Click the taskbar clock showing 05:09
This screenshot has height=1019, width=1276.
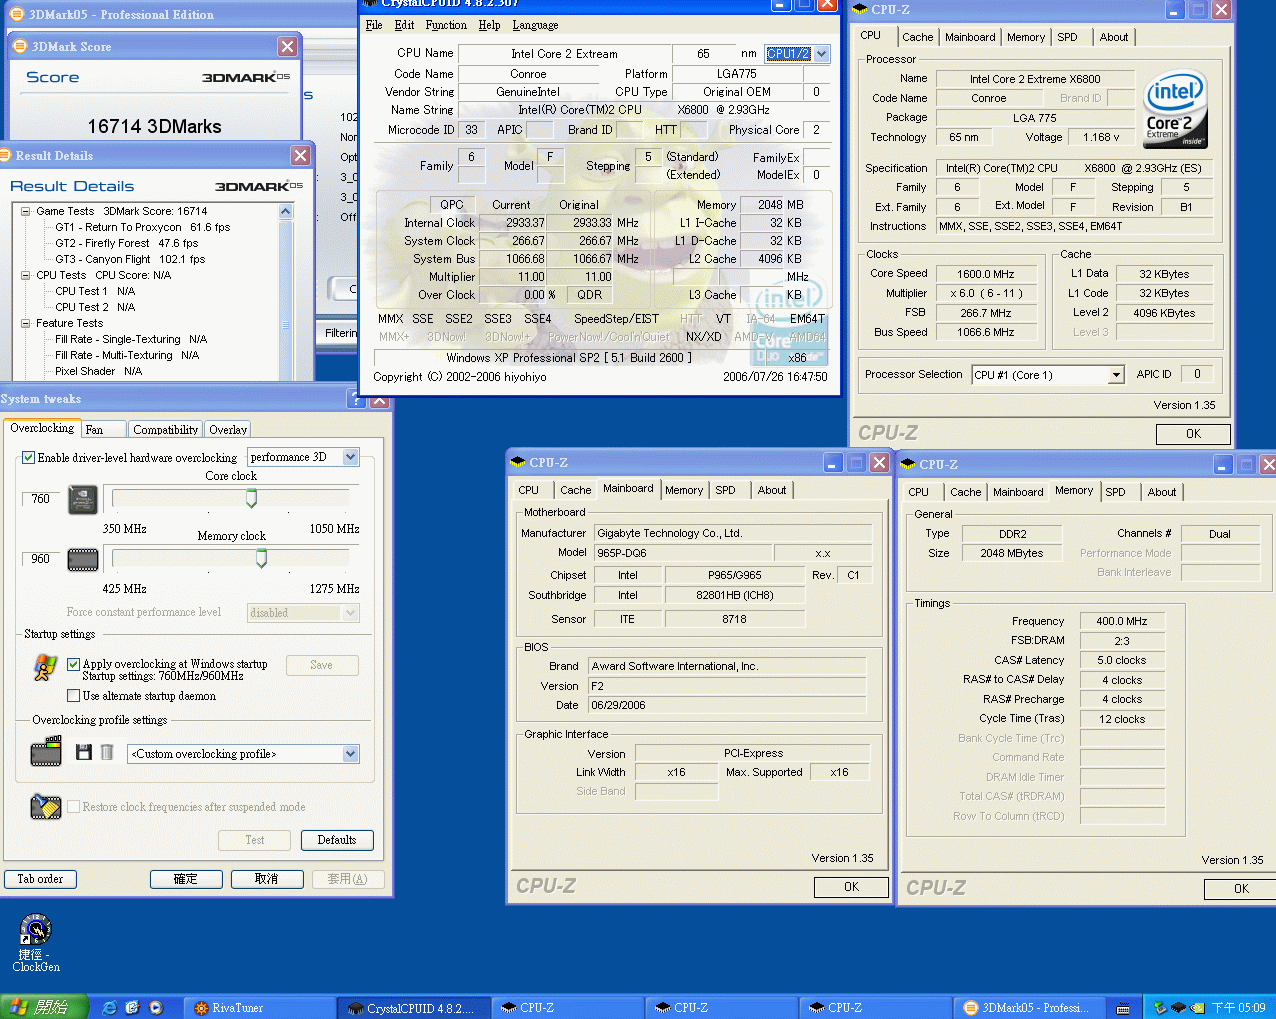pyautogui.click(x=1238, y=1008)
